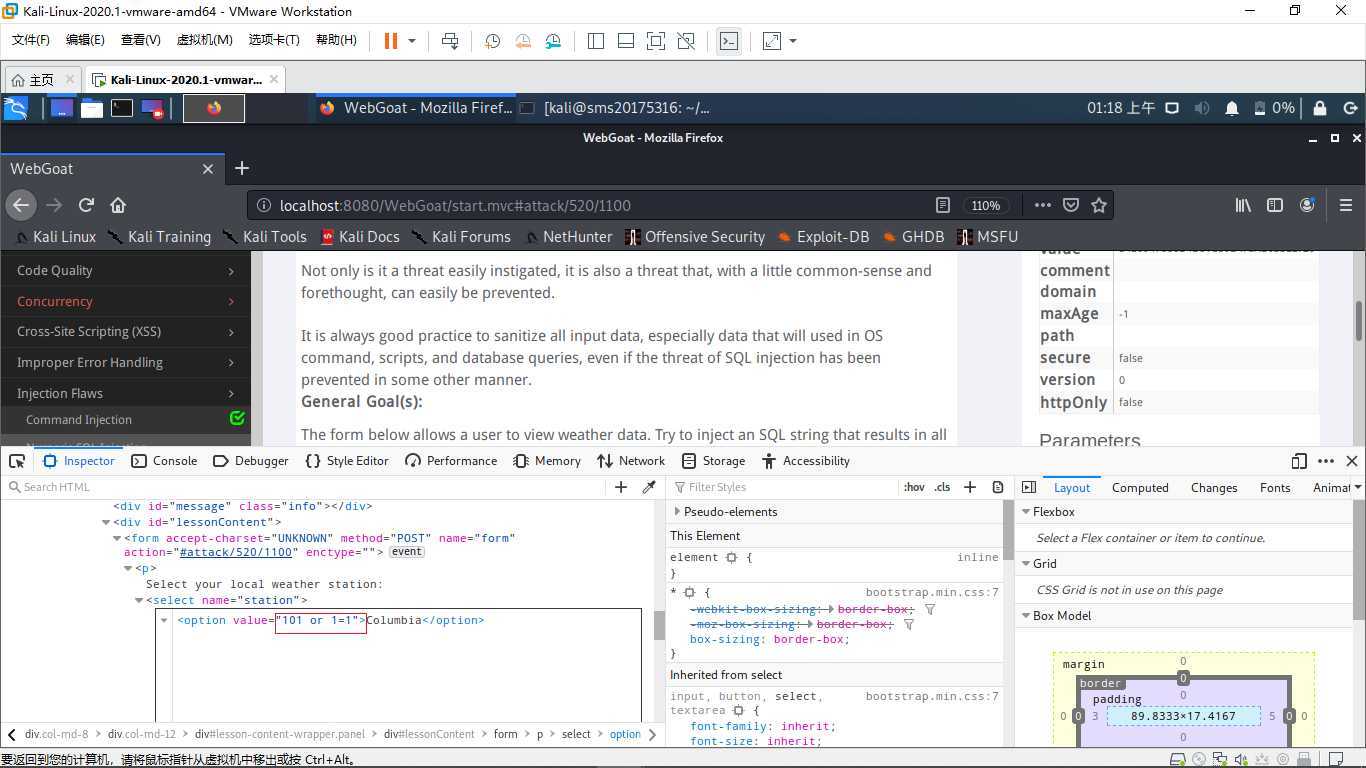This screenshot has height=768, width=1366.
Task: Switch to the Computed sidebar tab
Action: click(x=1140, y=488)
